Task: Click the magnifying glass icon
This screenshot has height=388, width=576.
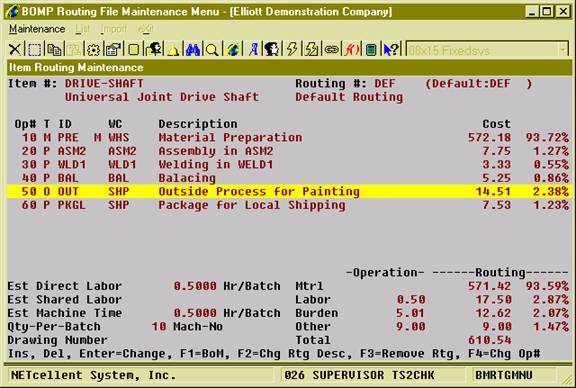Action: point(212,50)
